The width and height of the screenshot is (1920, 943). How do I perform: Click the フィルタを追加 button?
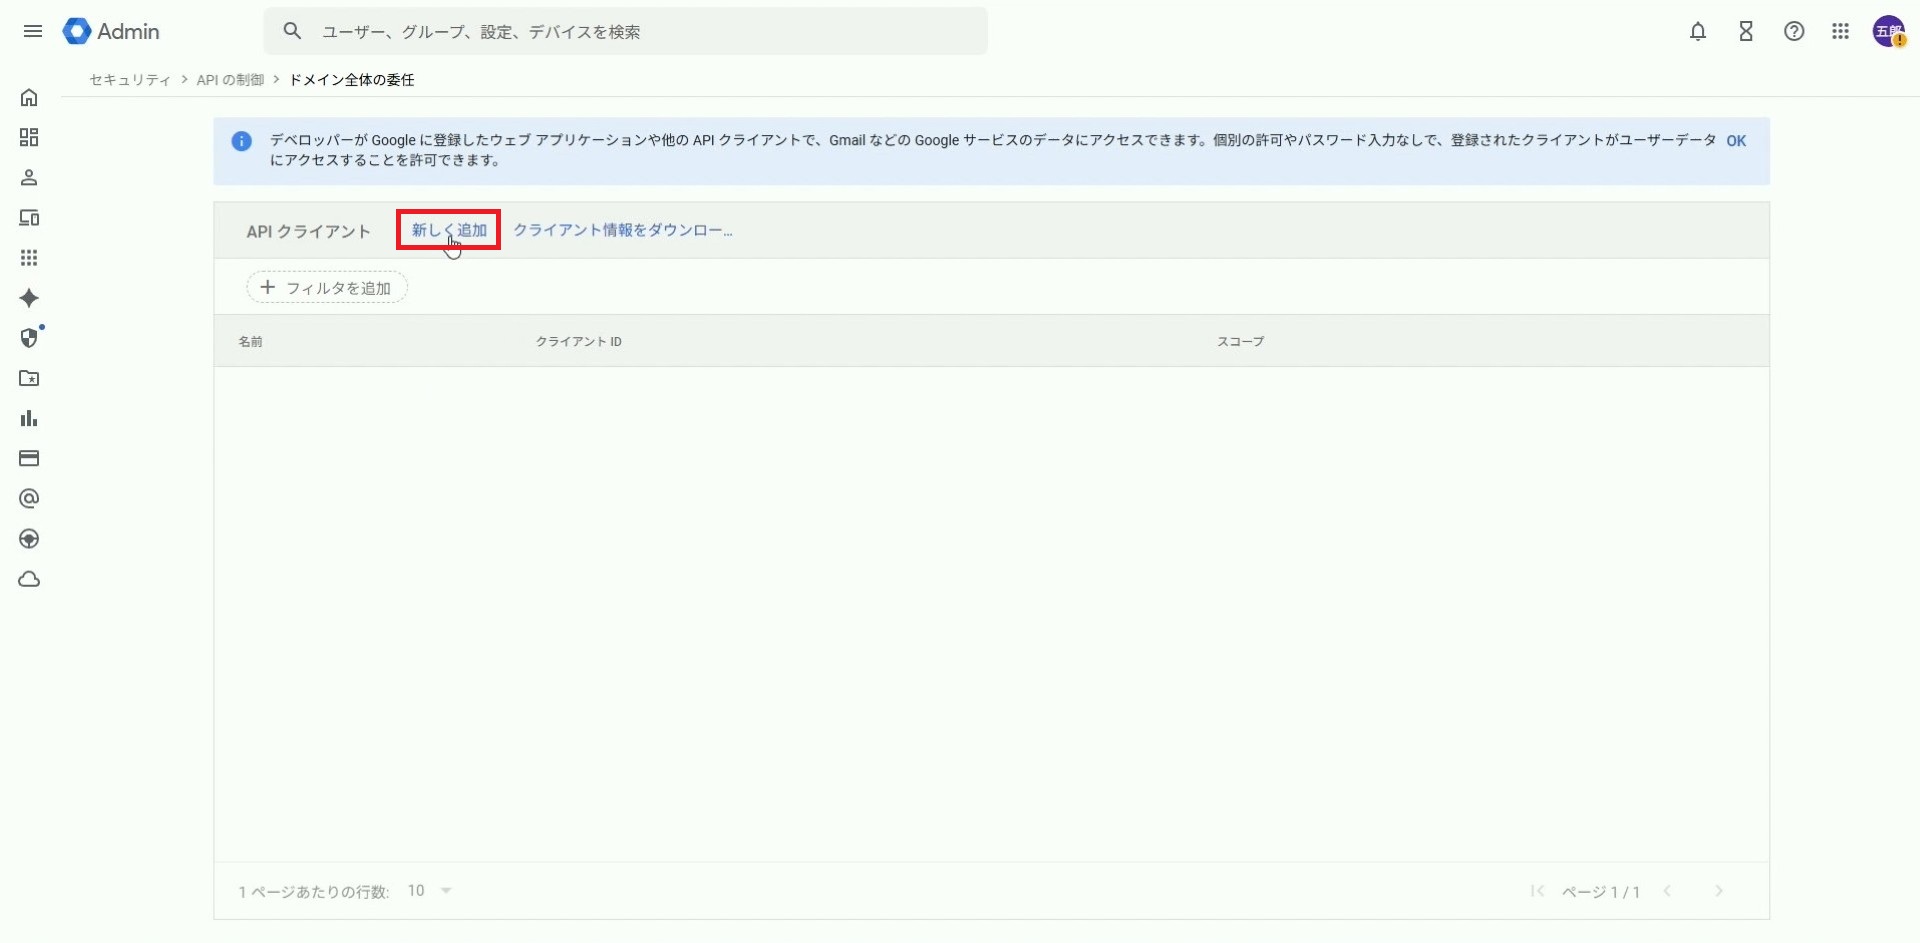(x=327, y=288)
